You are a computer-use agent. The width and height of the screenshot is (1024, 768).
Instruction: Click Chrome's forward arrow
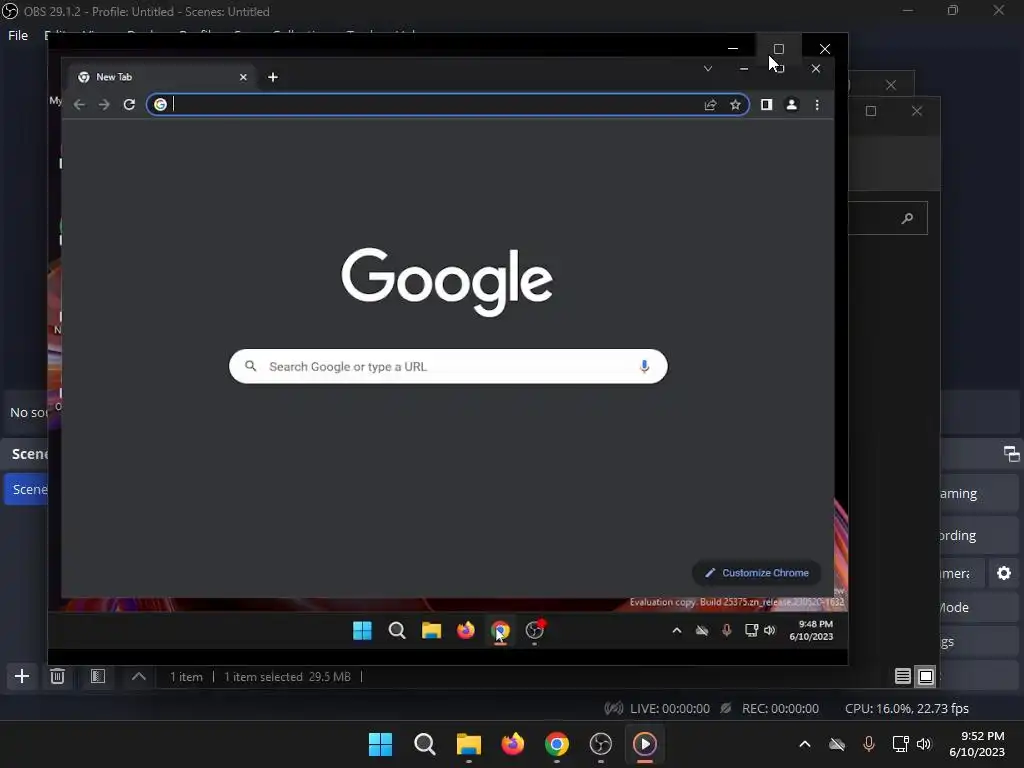(x=104, y=104)
